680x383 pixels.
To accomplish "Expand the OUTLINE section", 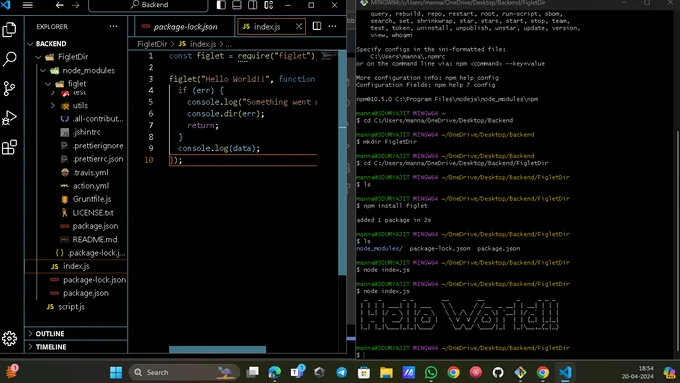I will 76,334.
